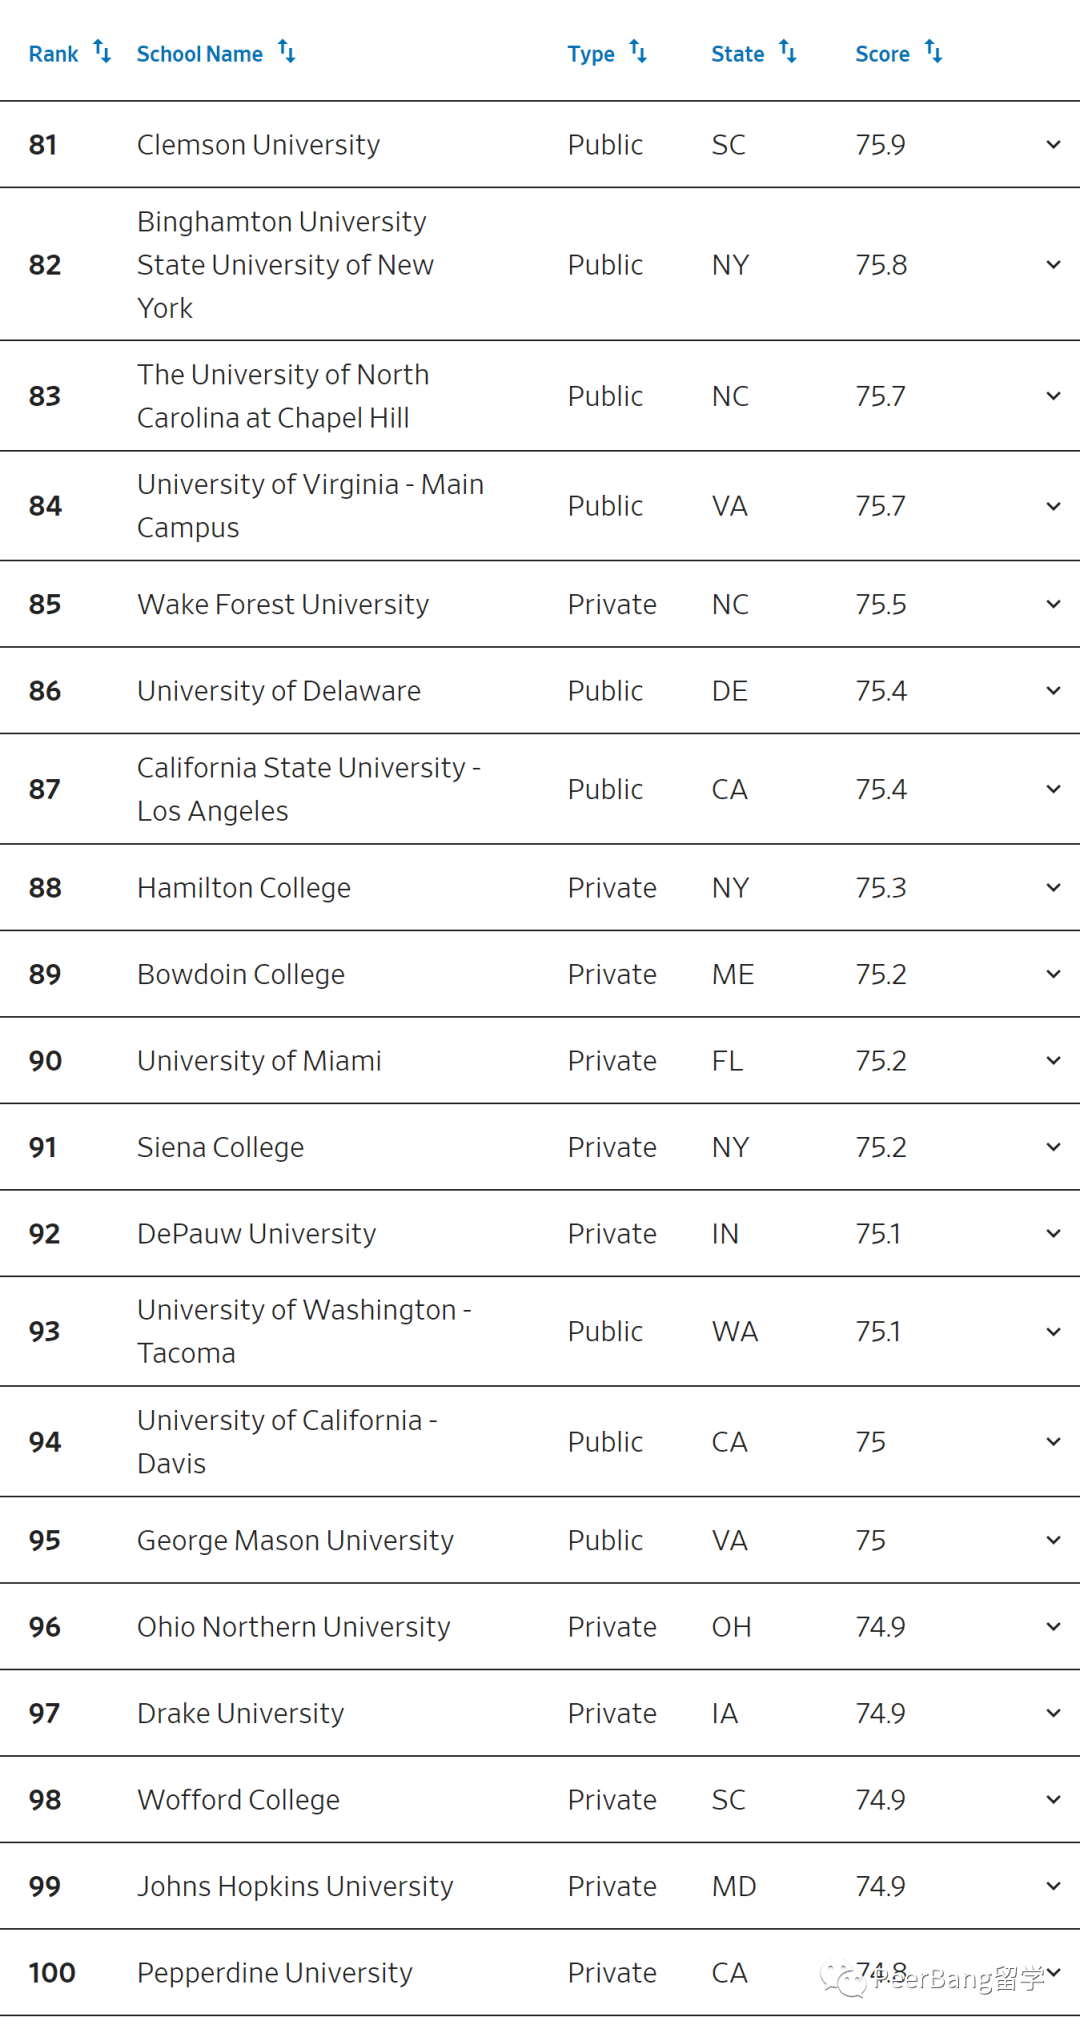The image size is (1080, 2029).
Task: Click the sort arrows icon beside Score
Action: pyautogui.click(x=934, y=51)
